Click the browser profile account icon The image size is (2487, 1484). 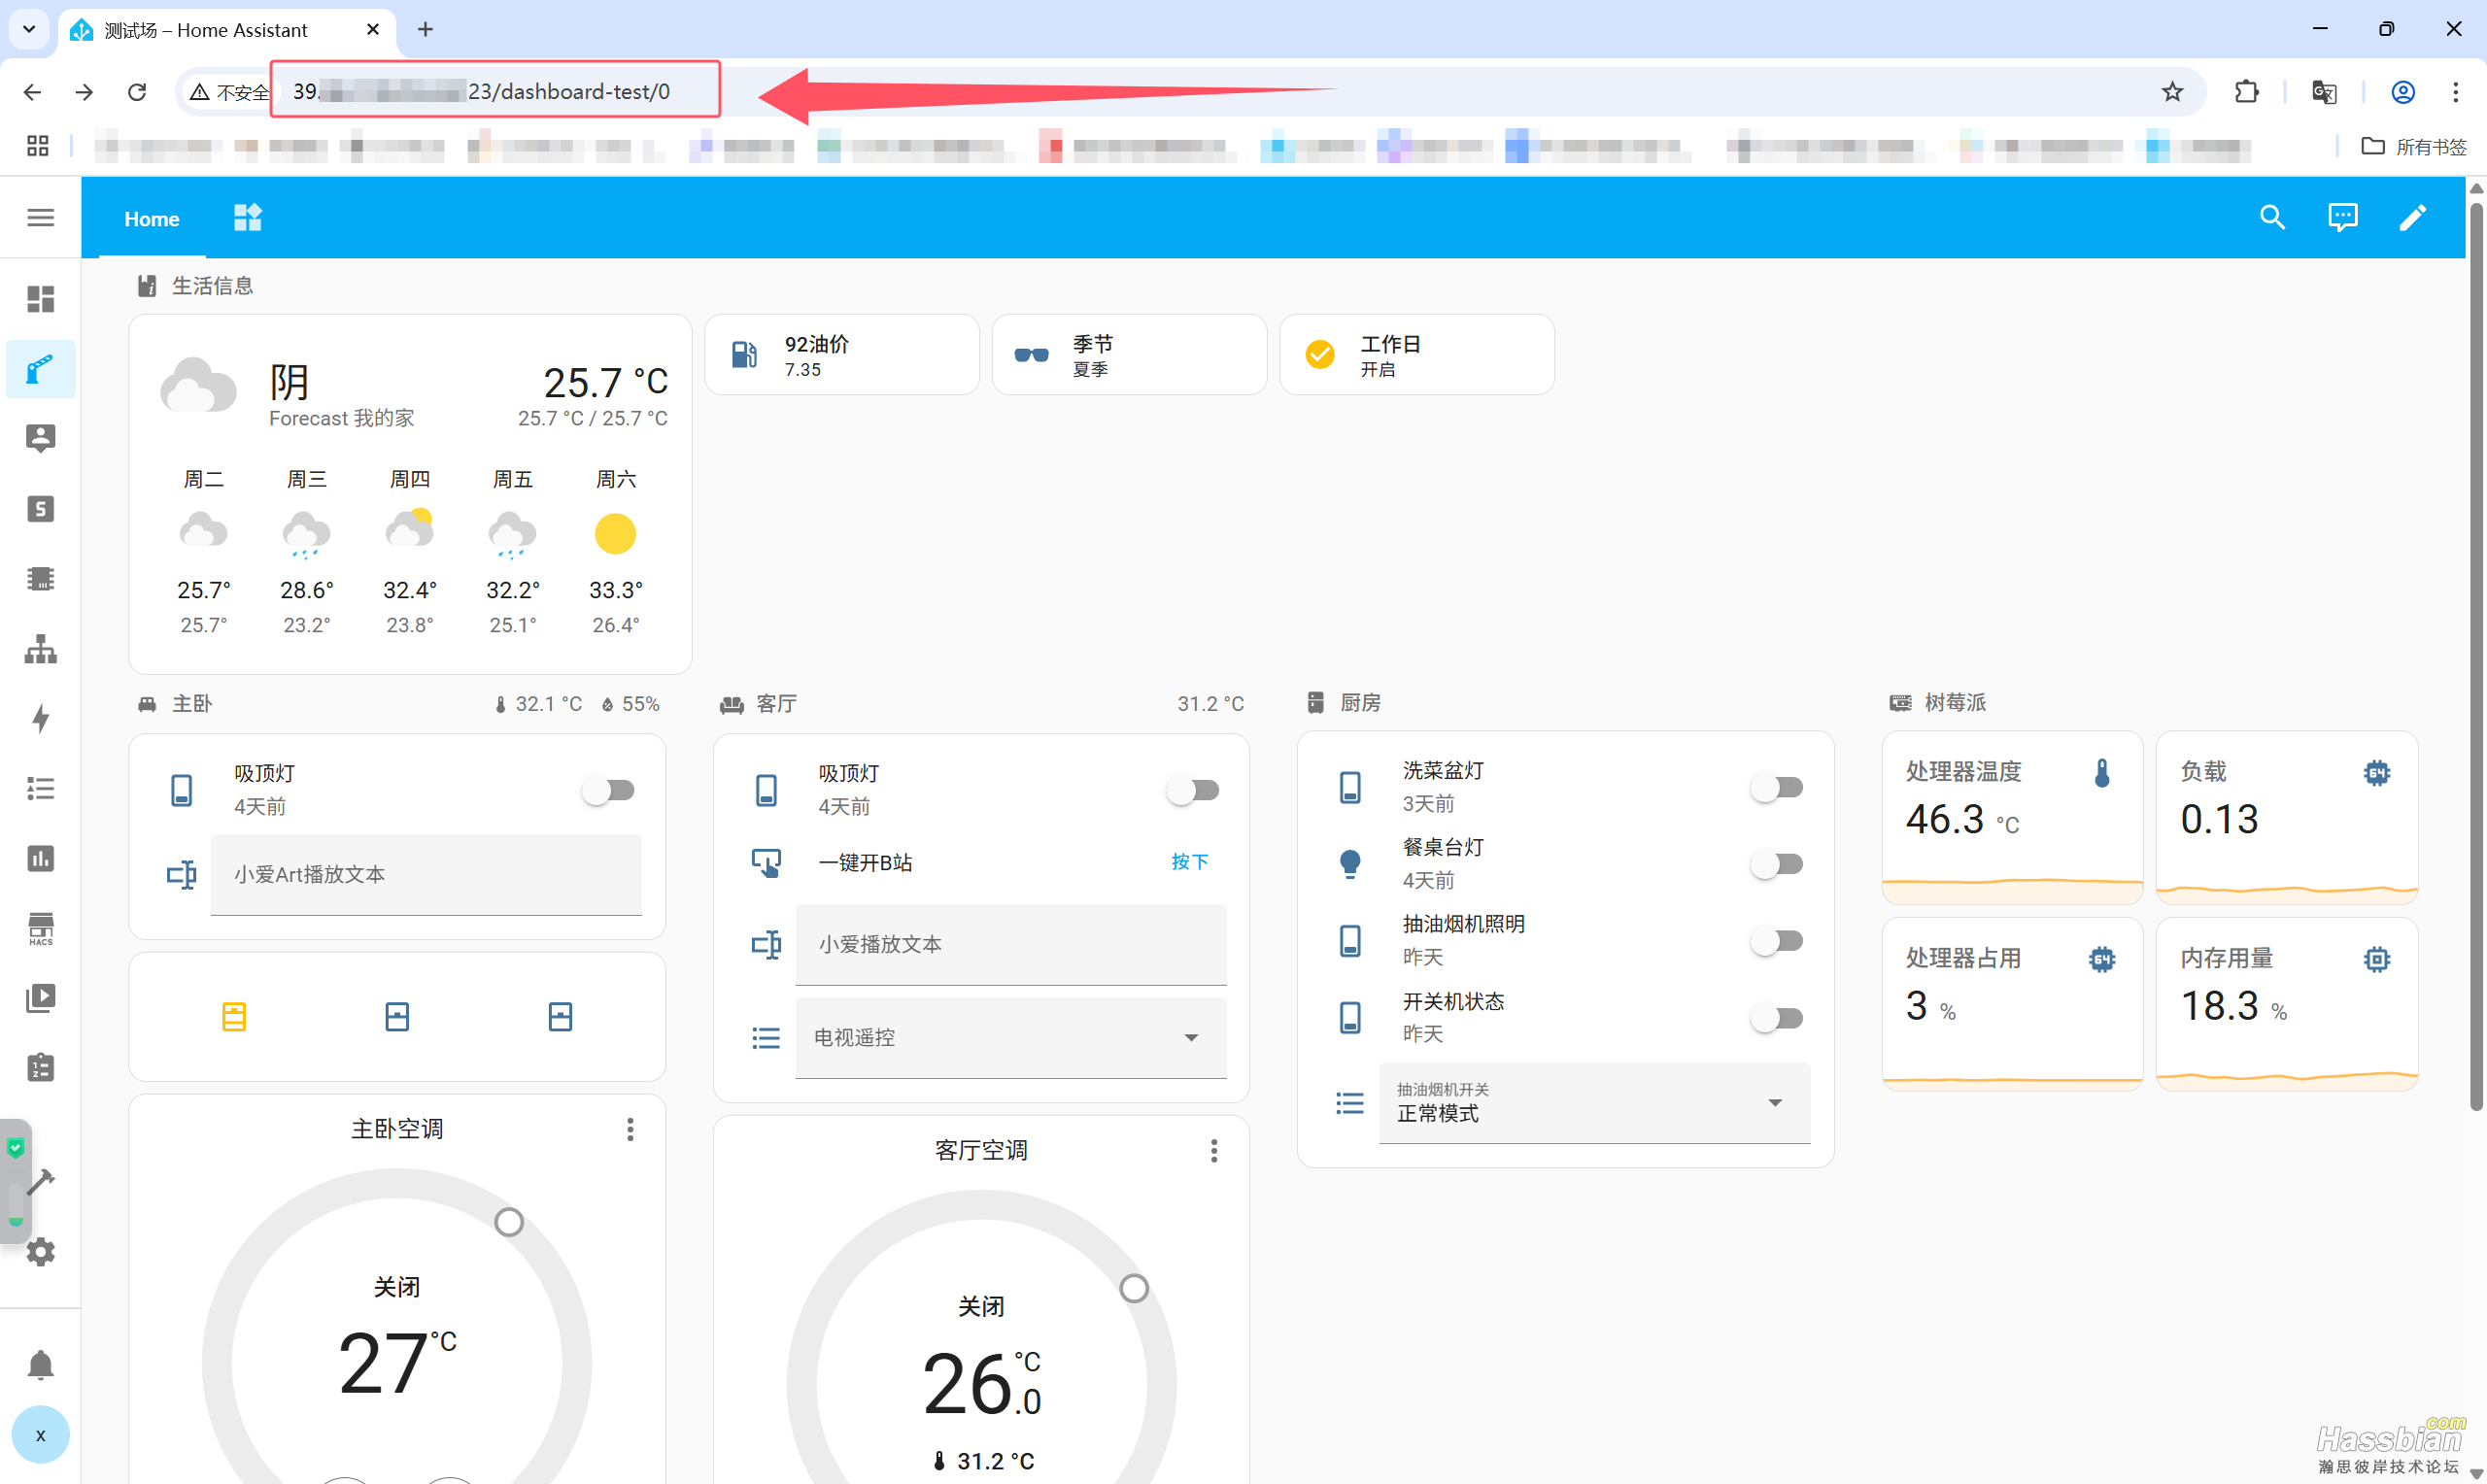point(2402,92)
